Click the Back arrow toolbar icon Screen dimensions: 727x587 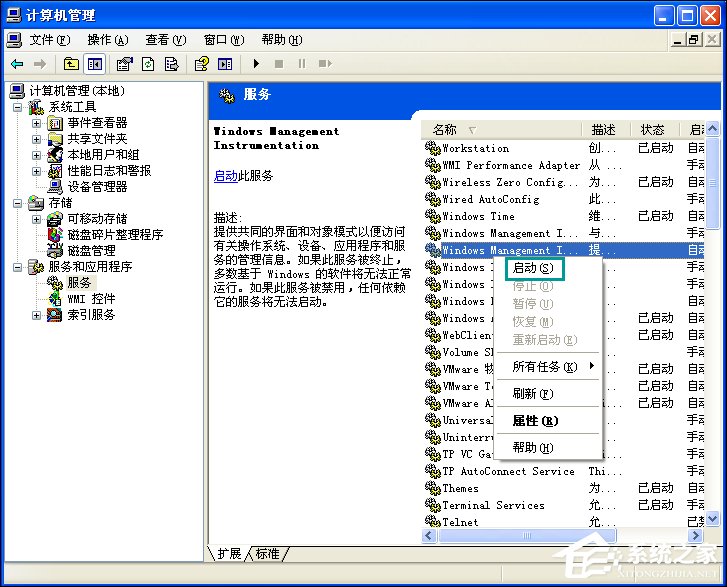point(17,64)
